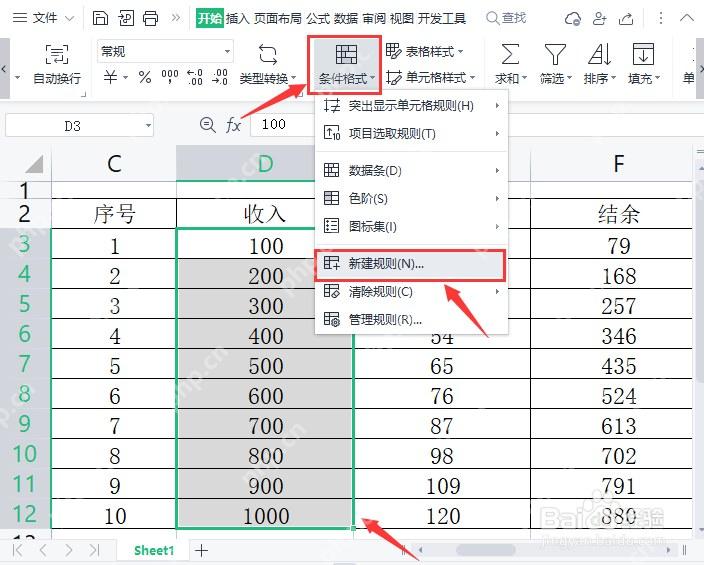Select 管理规则(R)... menu item

[412, 320]
